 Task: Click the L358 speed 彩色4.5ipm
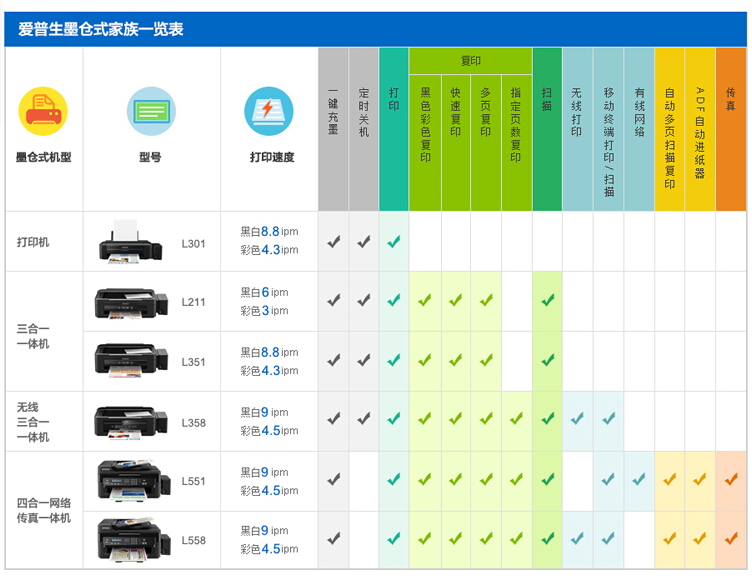[x=269, y=431]
